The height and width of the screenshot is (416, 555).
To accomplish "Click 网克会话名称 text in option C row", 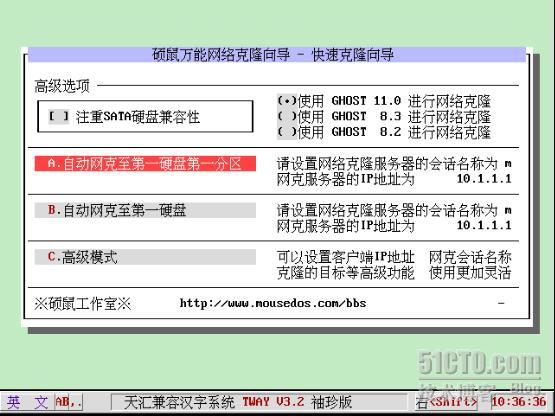I will click(x=470, y=257).
